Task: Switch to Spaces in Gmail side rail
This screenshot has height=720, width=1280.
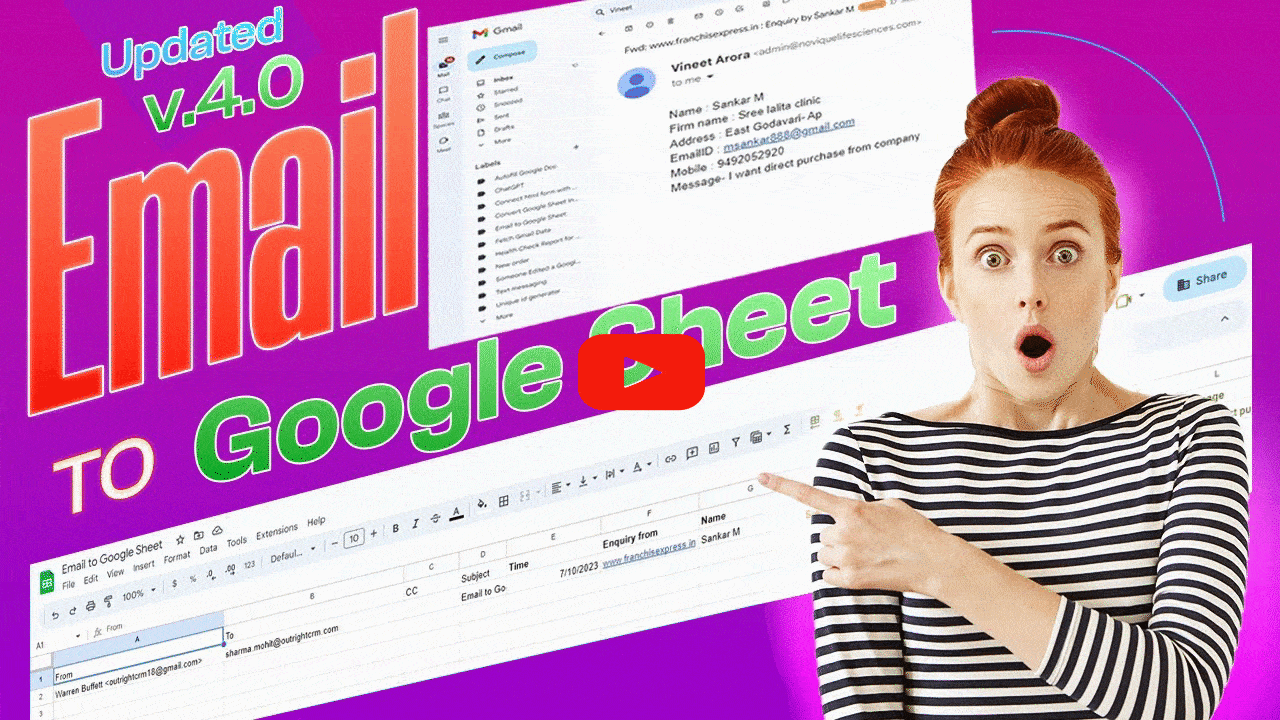Action: 444,118
